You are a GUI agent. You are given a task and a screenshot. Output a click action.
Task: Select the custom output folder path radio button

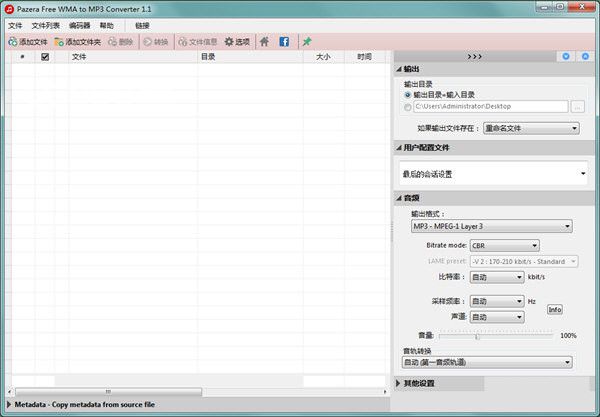click(x=407, y=106)
